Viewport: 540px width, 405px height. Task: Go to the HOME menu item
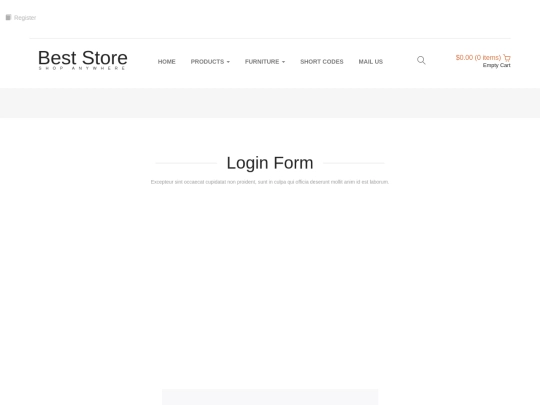(167, 62)
